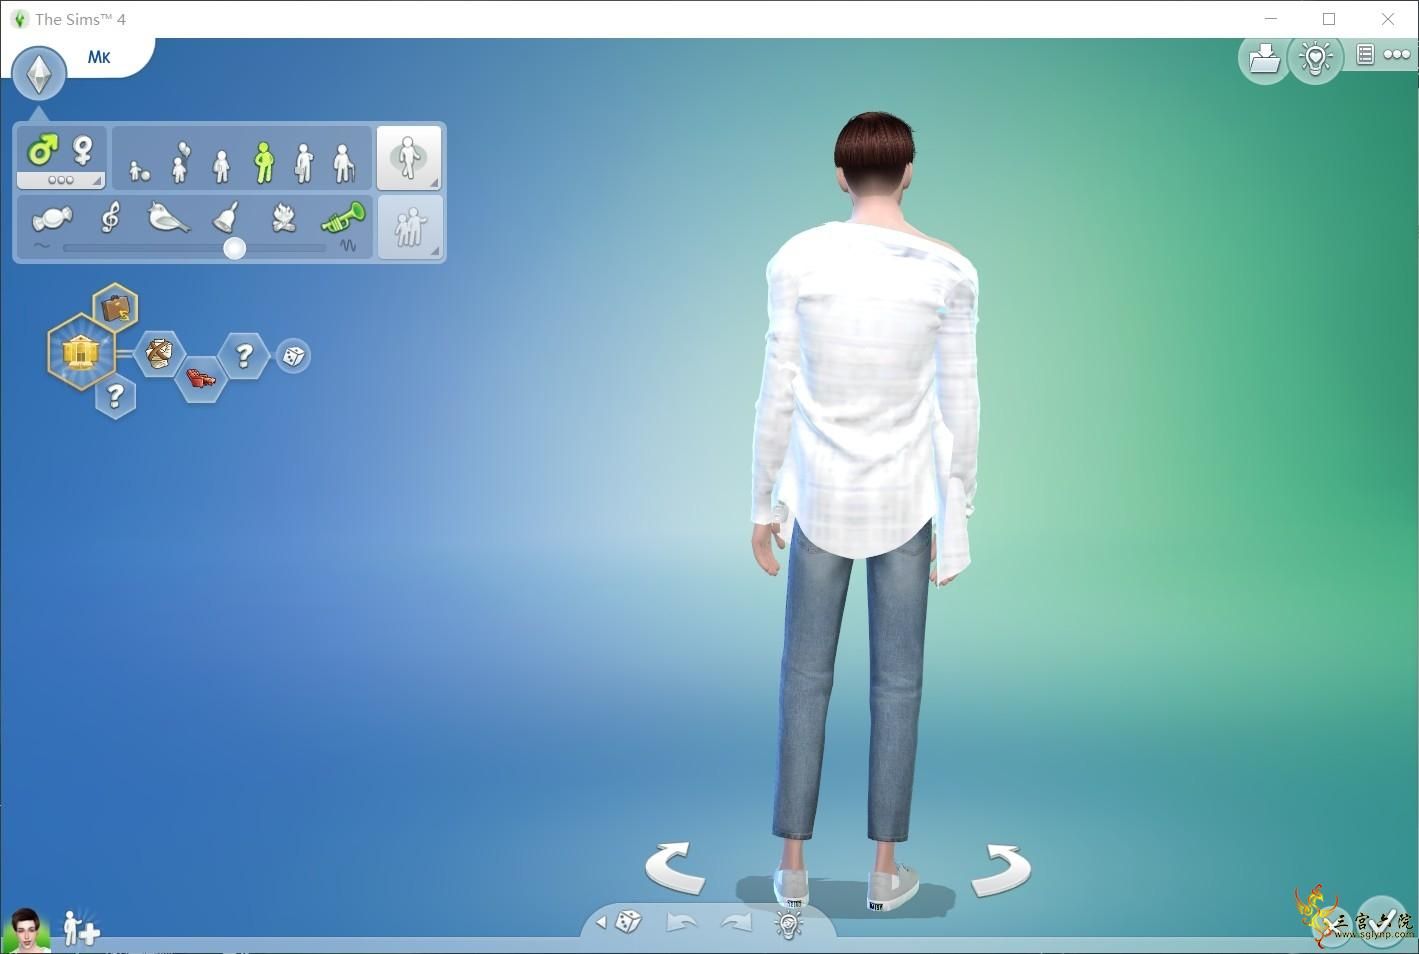Redo the last change
1419x954 pixels.
click(735, 922)
